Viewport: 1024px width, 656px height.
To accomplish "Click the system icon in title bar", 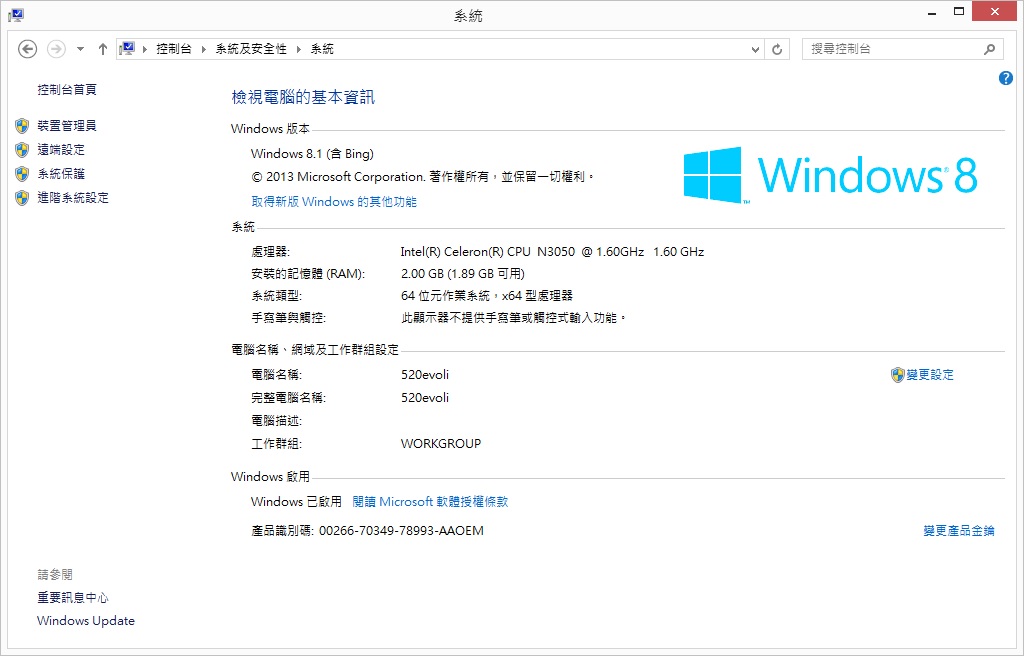I will (x=16, y=15).
